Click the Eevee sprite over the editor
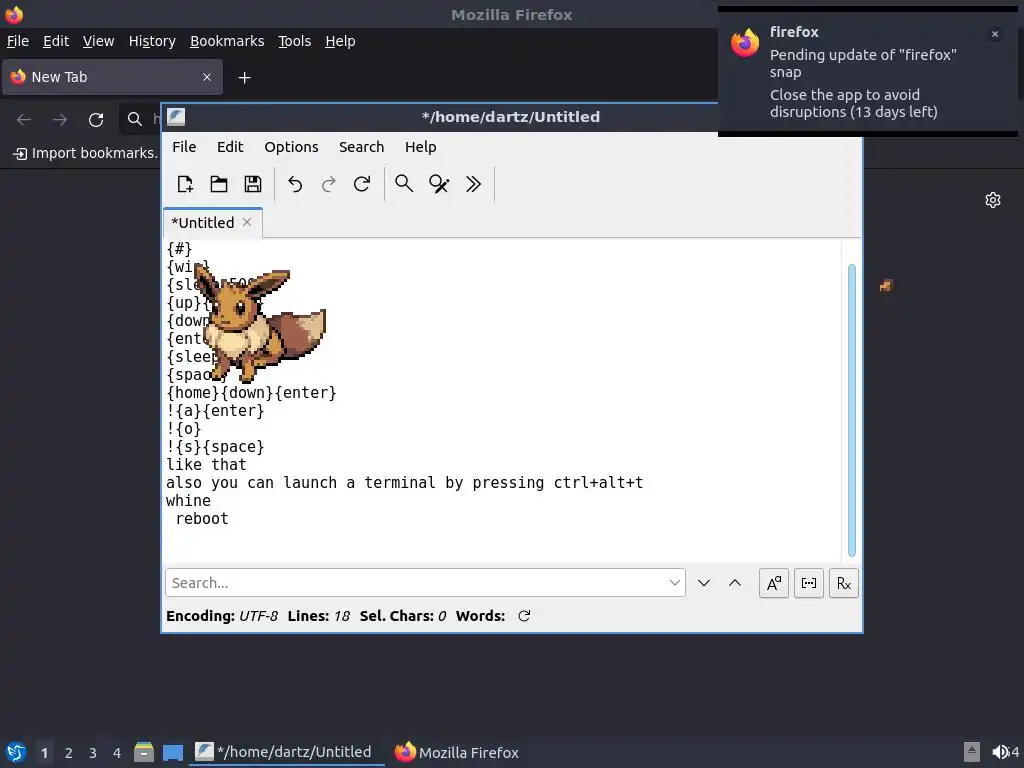Screen dimensions: 1024x768 [x=260, y=324]
